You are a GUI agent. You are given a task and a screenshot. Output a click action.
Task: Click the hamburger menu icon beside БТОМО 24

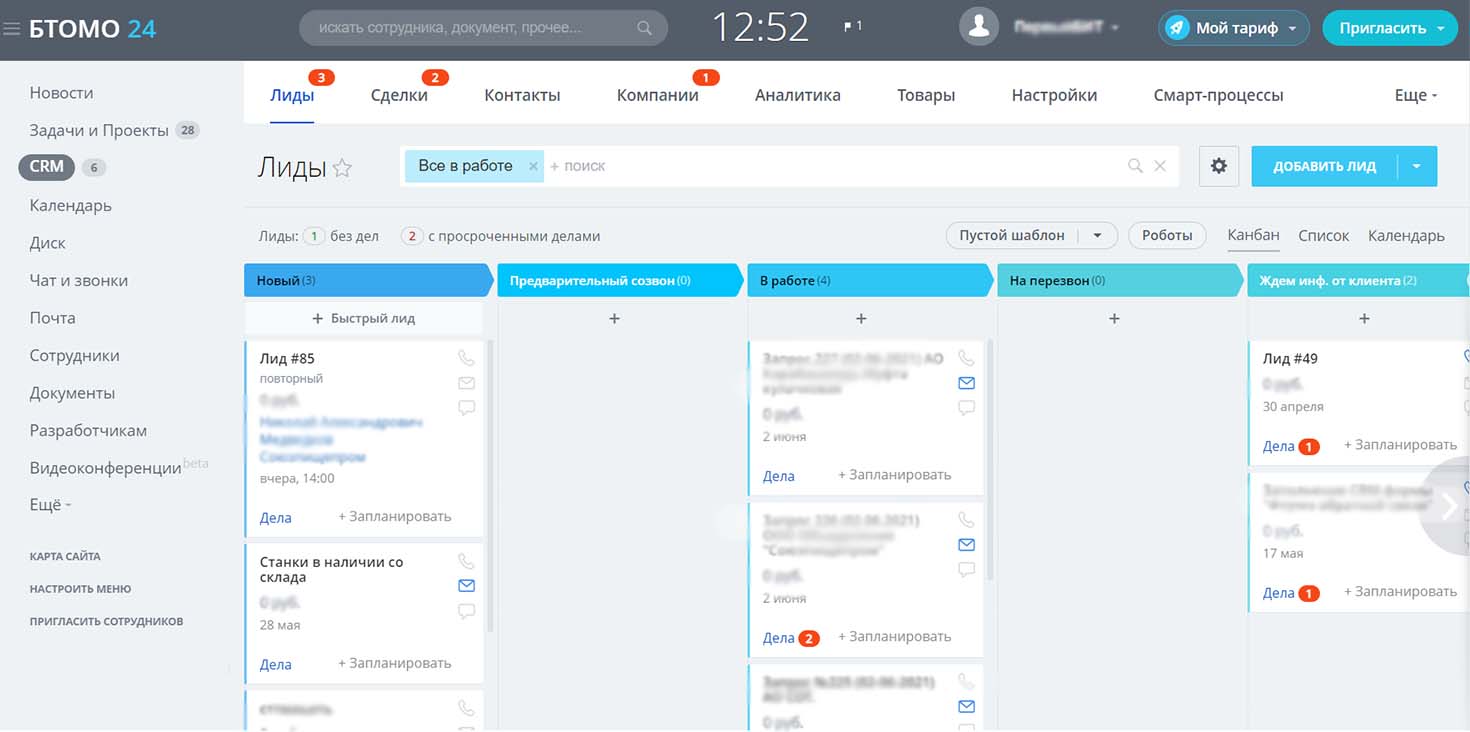(x=12, y=29)
